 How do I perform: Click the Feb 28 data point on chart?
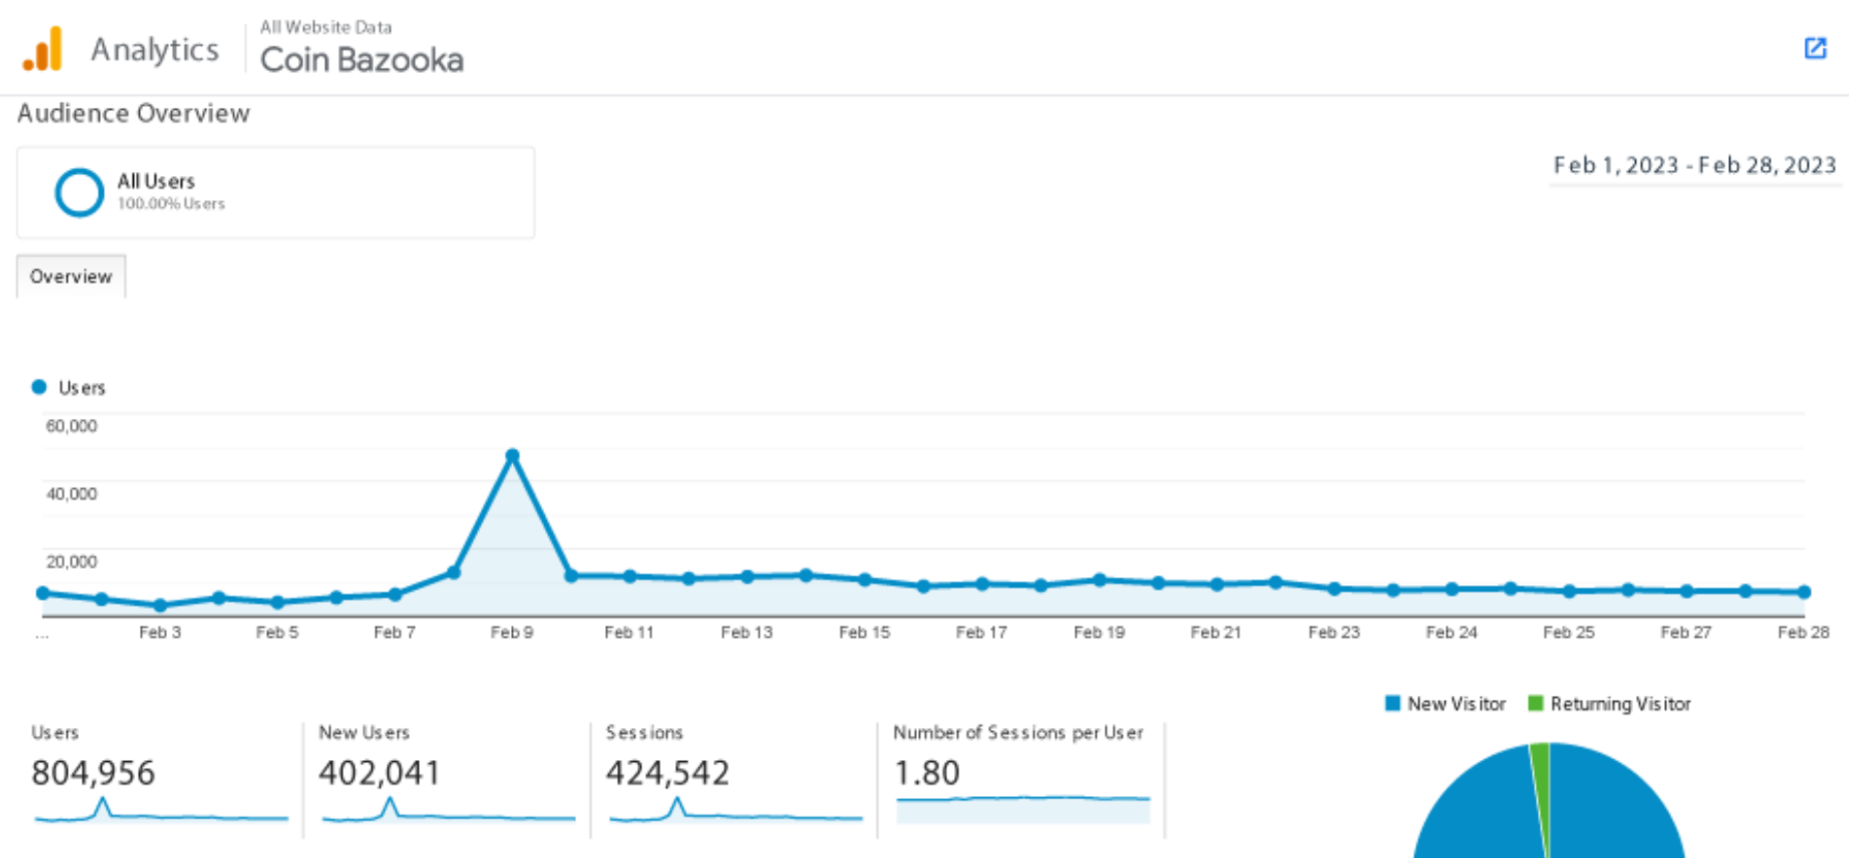click(x=1804, y=592)
